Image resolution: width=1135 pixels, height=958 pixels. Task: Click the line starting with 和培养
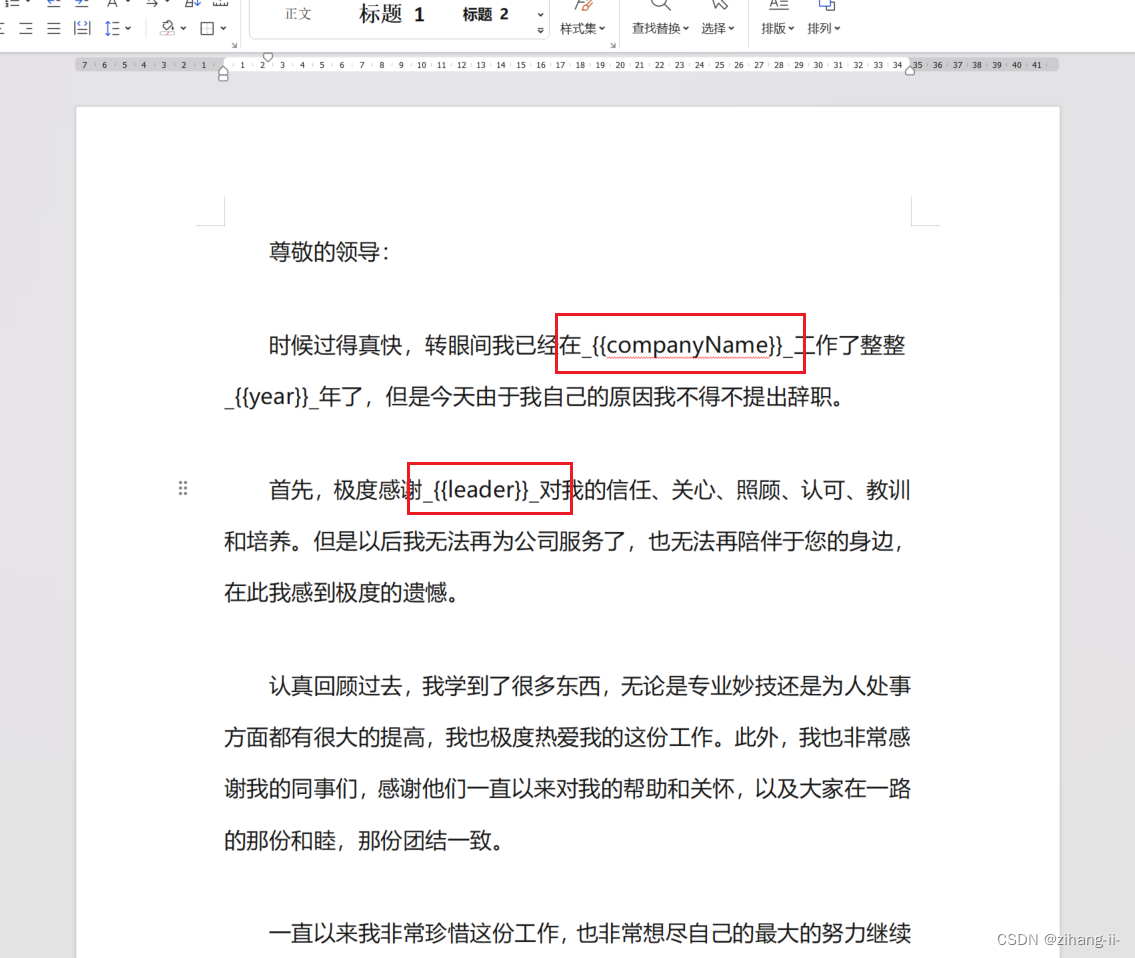[565, 541]
